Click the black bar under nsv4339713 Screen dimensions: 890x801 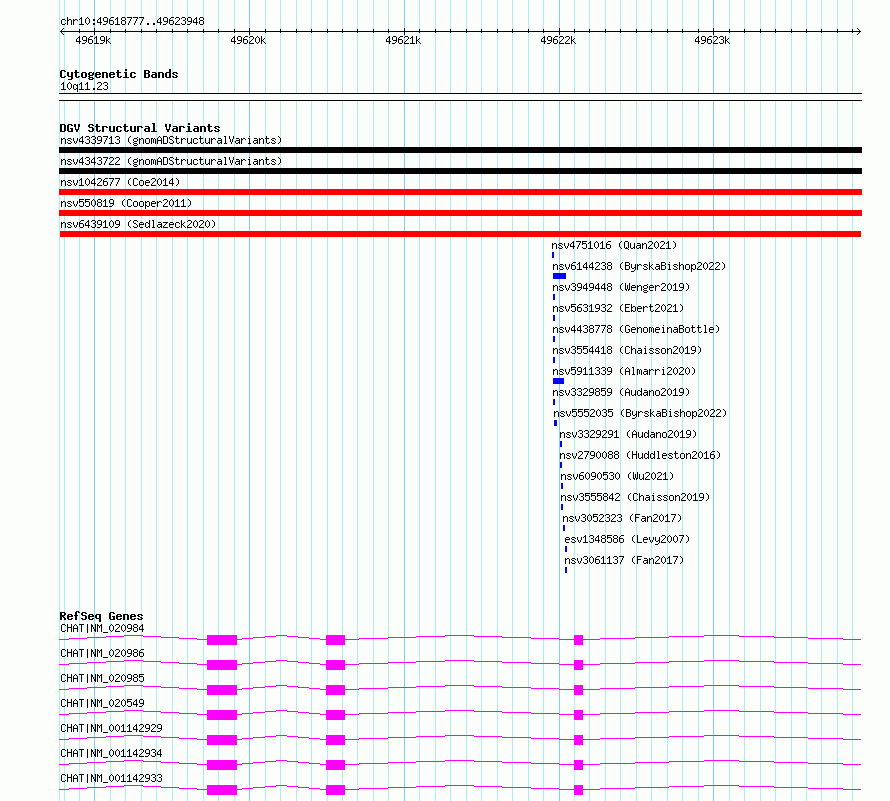click(460, 150)
